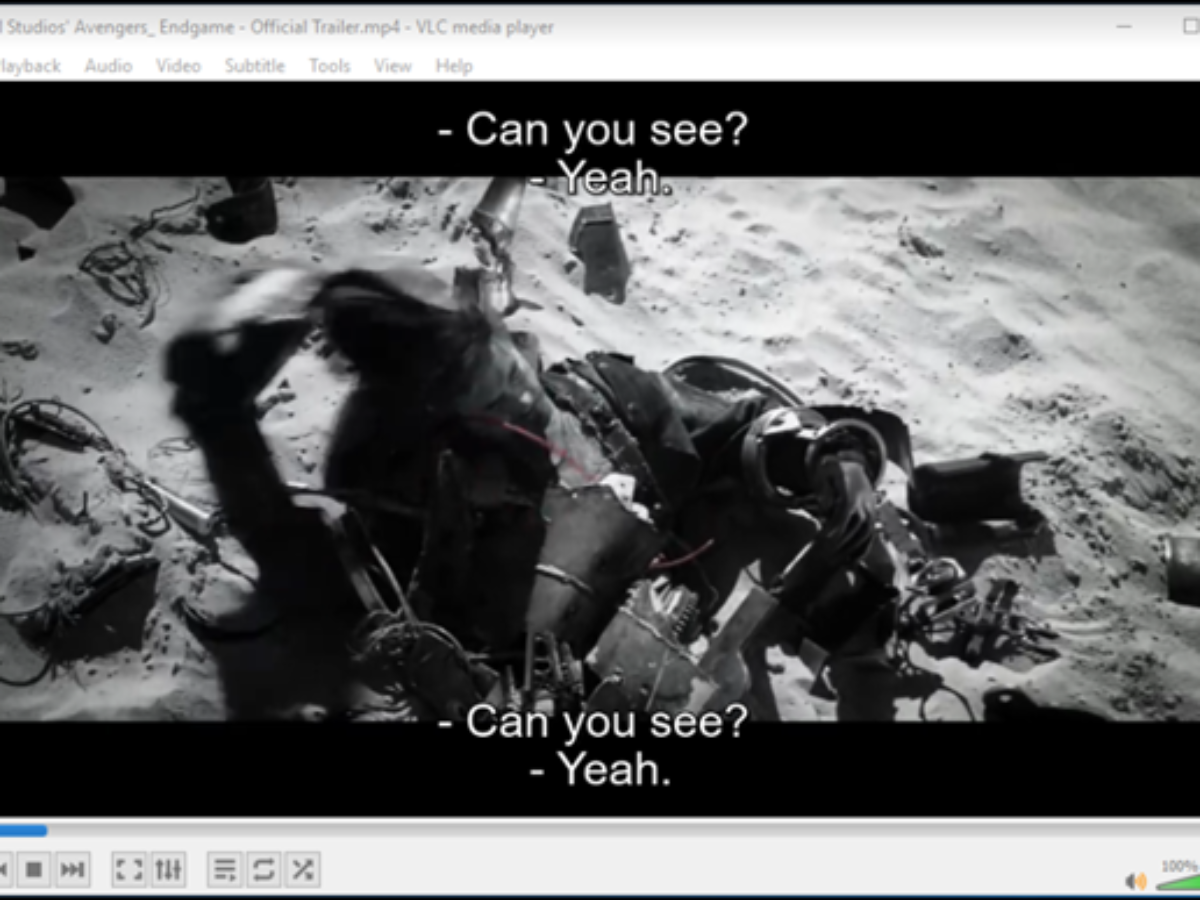Open the Audio menu
This screenshot has height=900, width=1200.
click(x=108, y=66)
